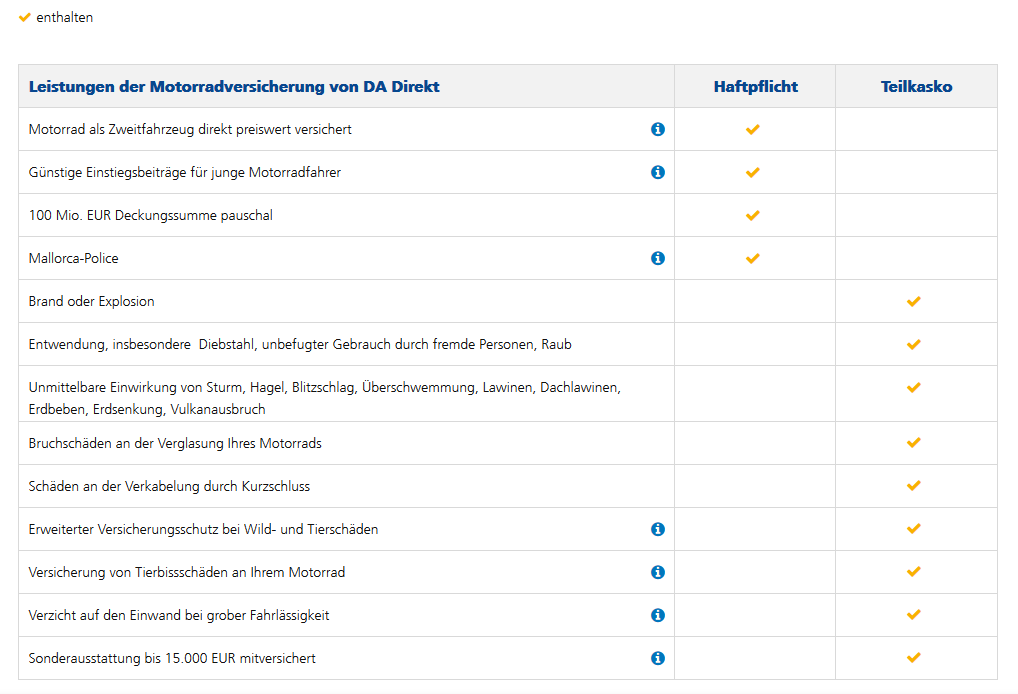
Task: Click Sonderausstattung bis 15.000 EUR mitversichert text
Action: click(x=172, y=658)
